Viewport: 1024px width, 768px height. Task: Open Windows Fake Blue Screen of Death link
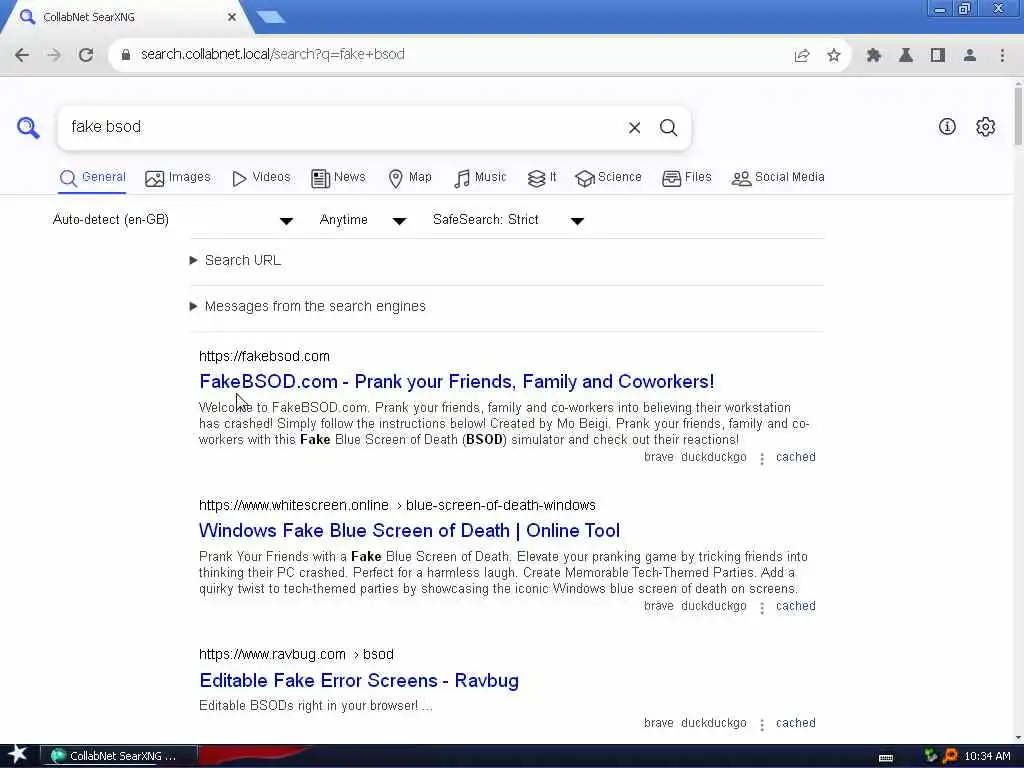pyautogui.click(x=409, y=530)
